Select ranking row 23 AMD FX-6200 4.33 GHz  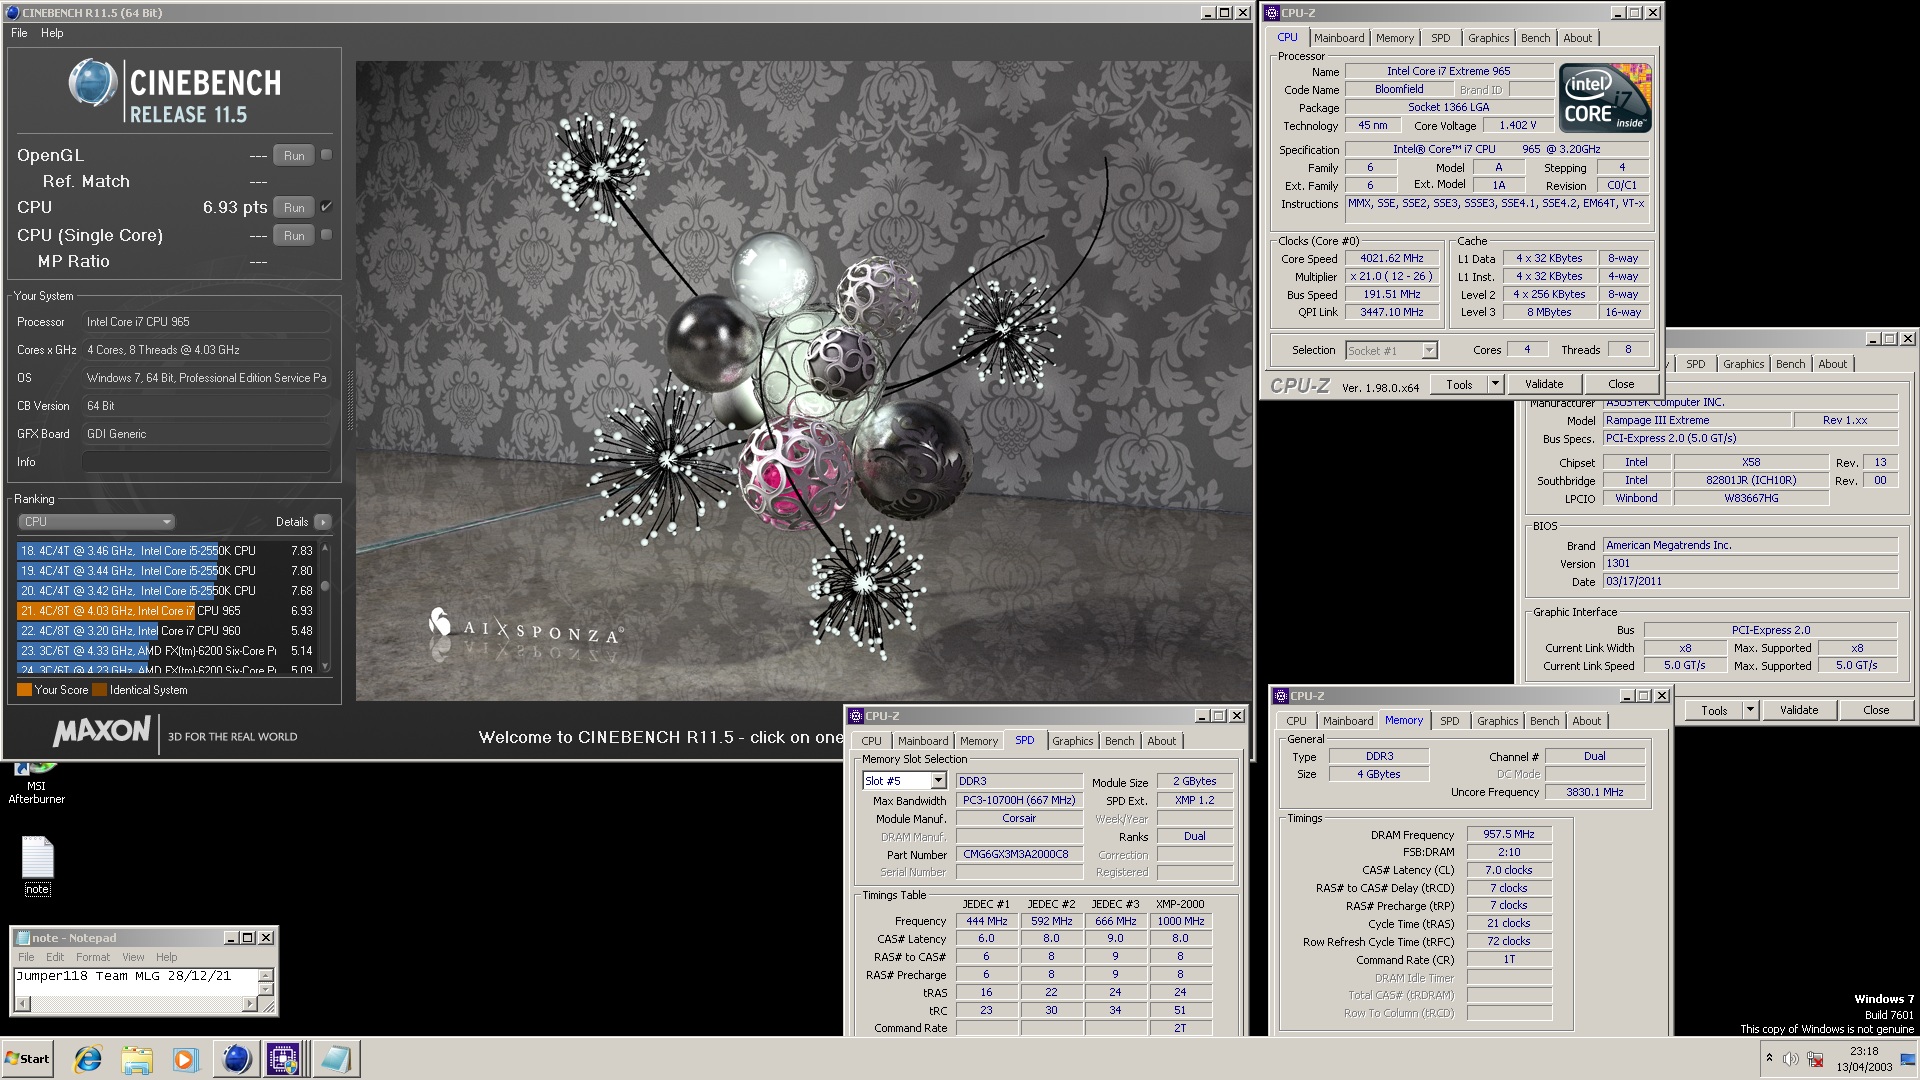(166, 651)
